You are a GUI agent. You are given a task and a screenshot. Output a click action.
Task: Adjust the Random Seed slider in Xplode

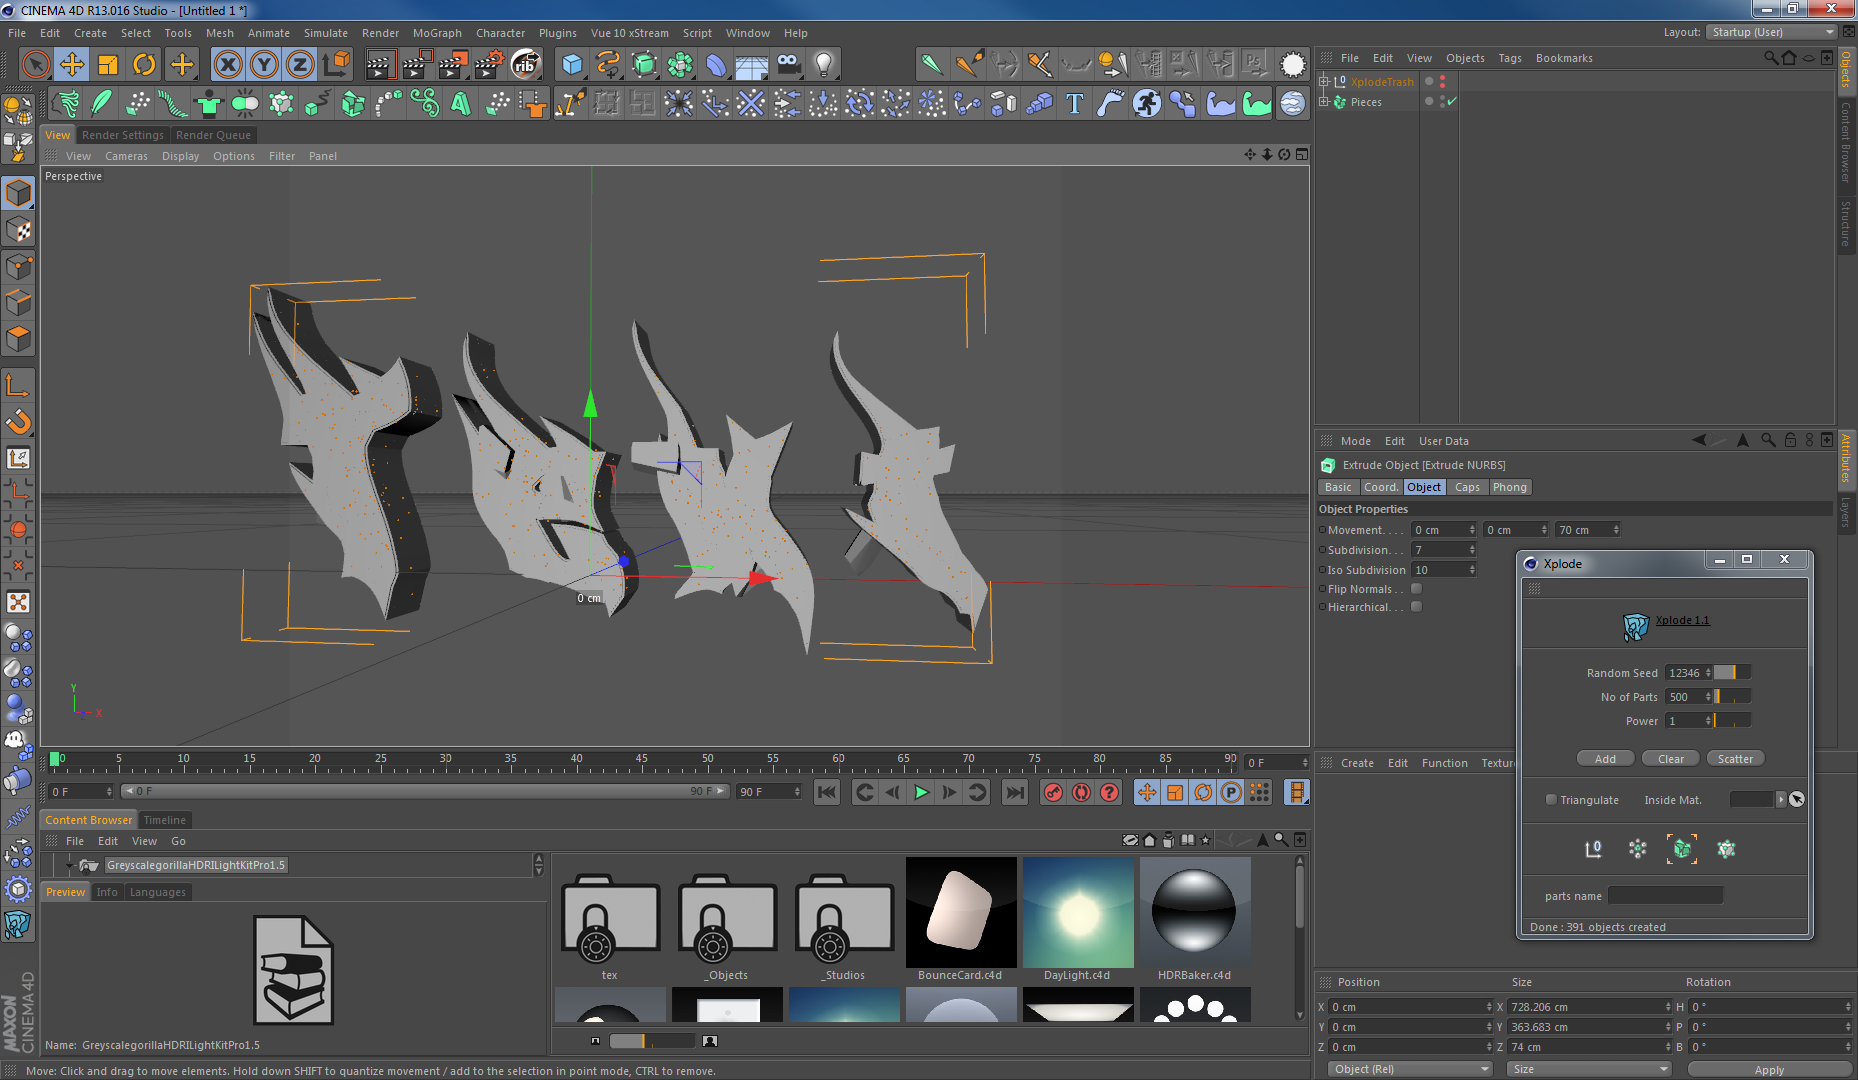click(1733, 673)
